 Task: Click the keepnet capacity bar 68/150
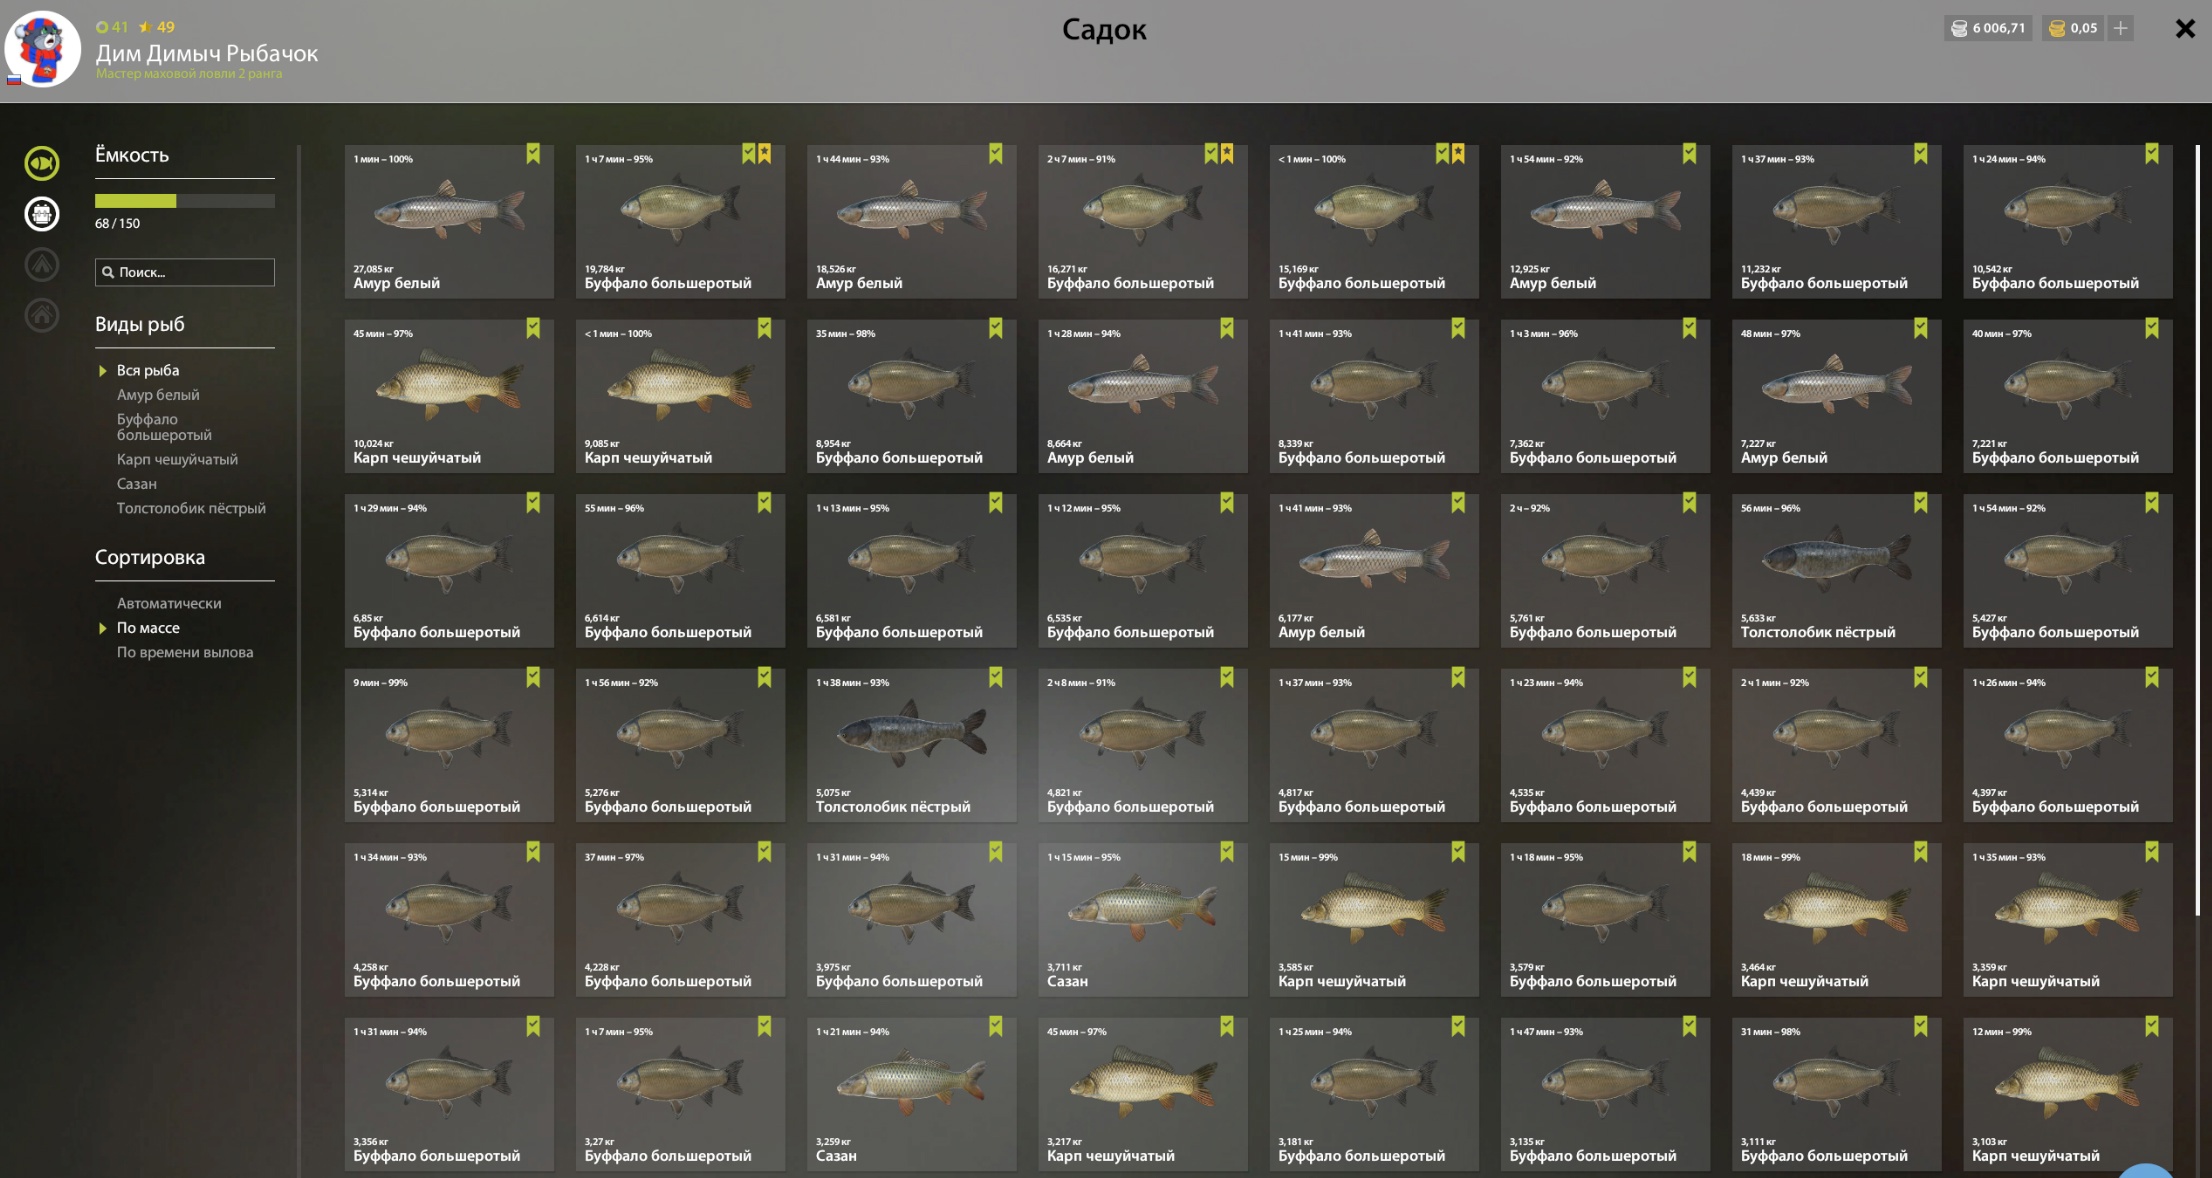[x=185, y=201]
